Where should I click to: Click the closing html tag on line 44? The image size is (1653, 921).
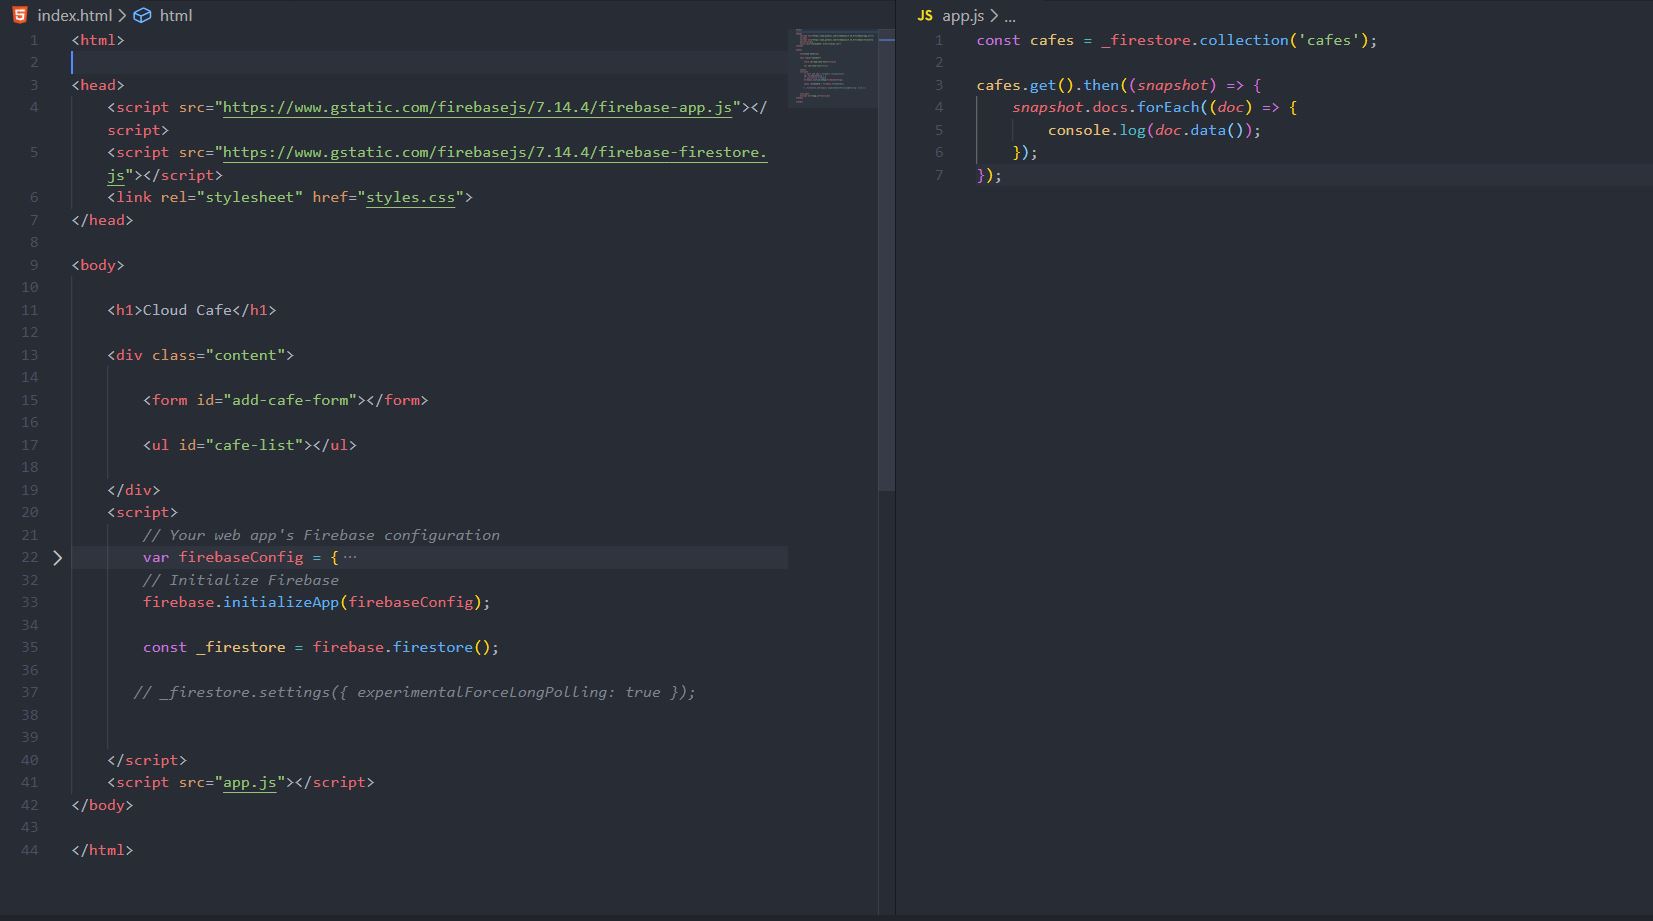[x=102, y=850]
